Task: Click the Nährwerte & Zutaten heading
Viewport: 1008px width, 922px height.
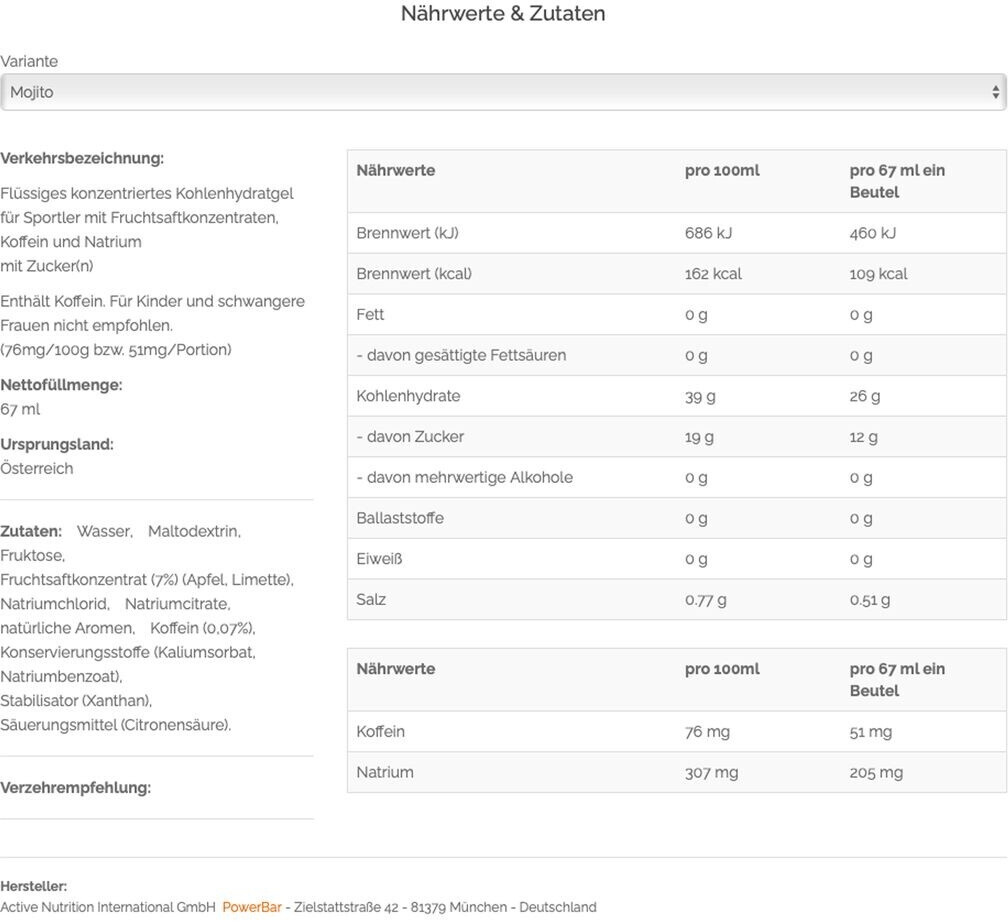Action: click(503, 14)
